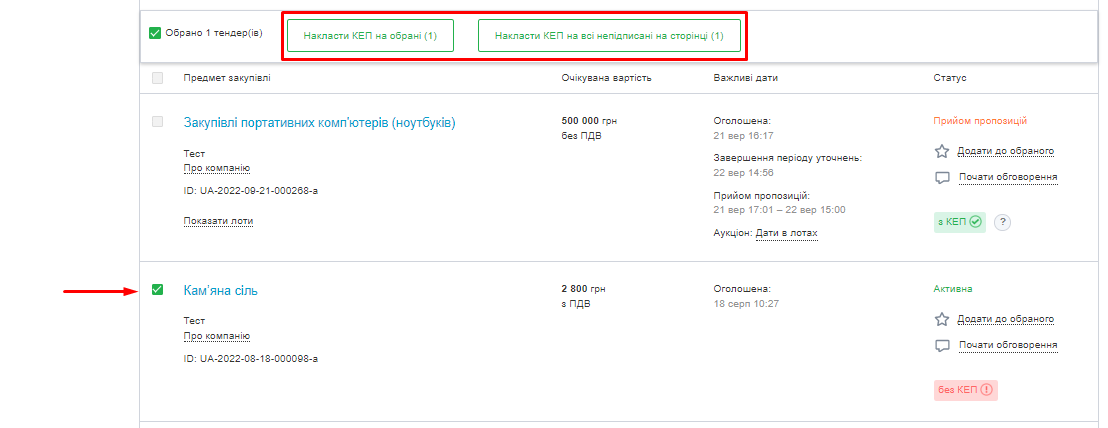The width and height of the screenshot is (1108, 428).
Task: Expand 'Показати лоти' for notebooks tender
Action: click(218, 220)
